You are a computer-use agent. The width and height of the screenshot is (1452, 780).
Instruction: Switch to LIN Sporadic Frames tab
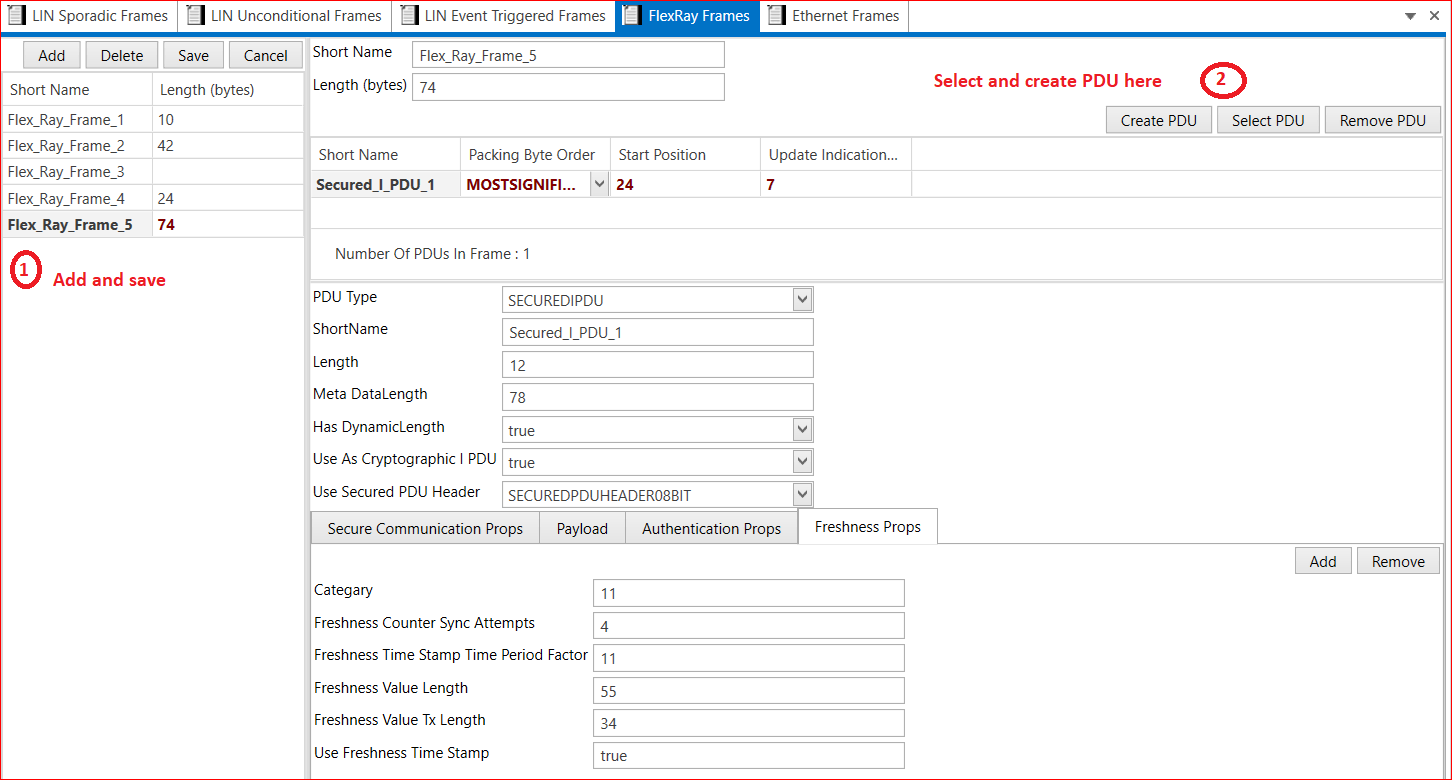(90, 15)
